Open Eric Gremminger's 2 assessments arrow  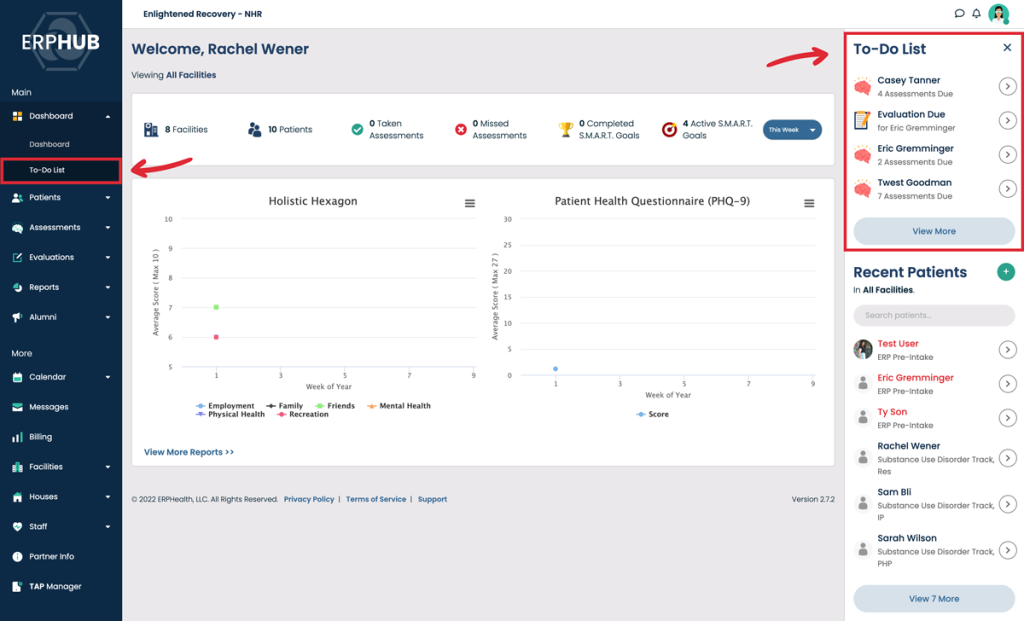[1007, 155]
